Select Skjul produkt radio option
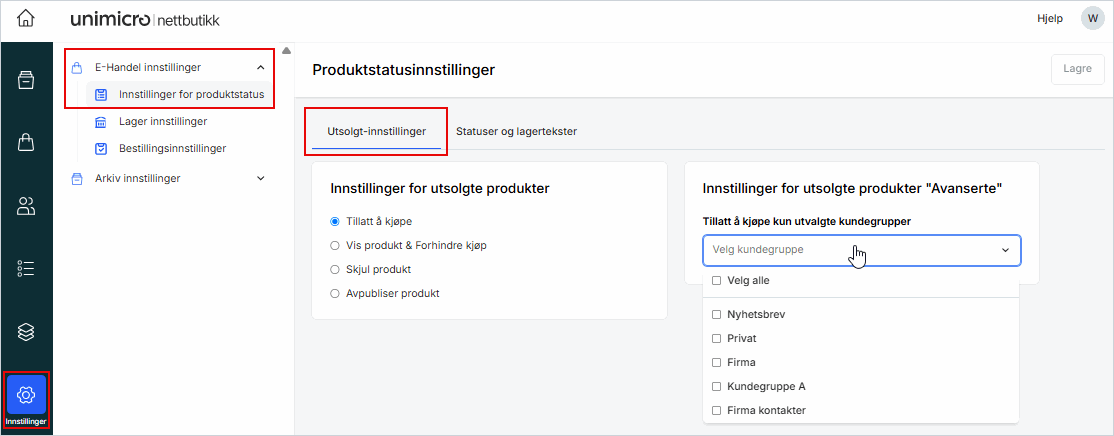Viewport: 1114px width, 436px height. (x=335, y=269)
